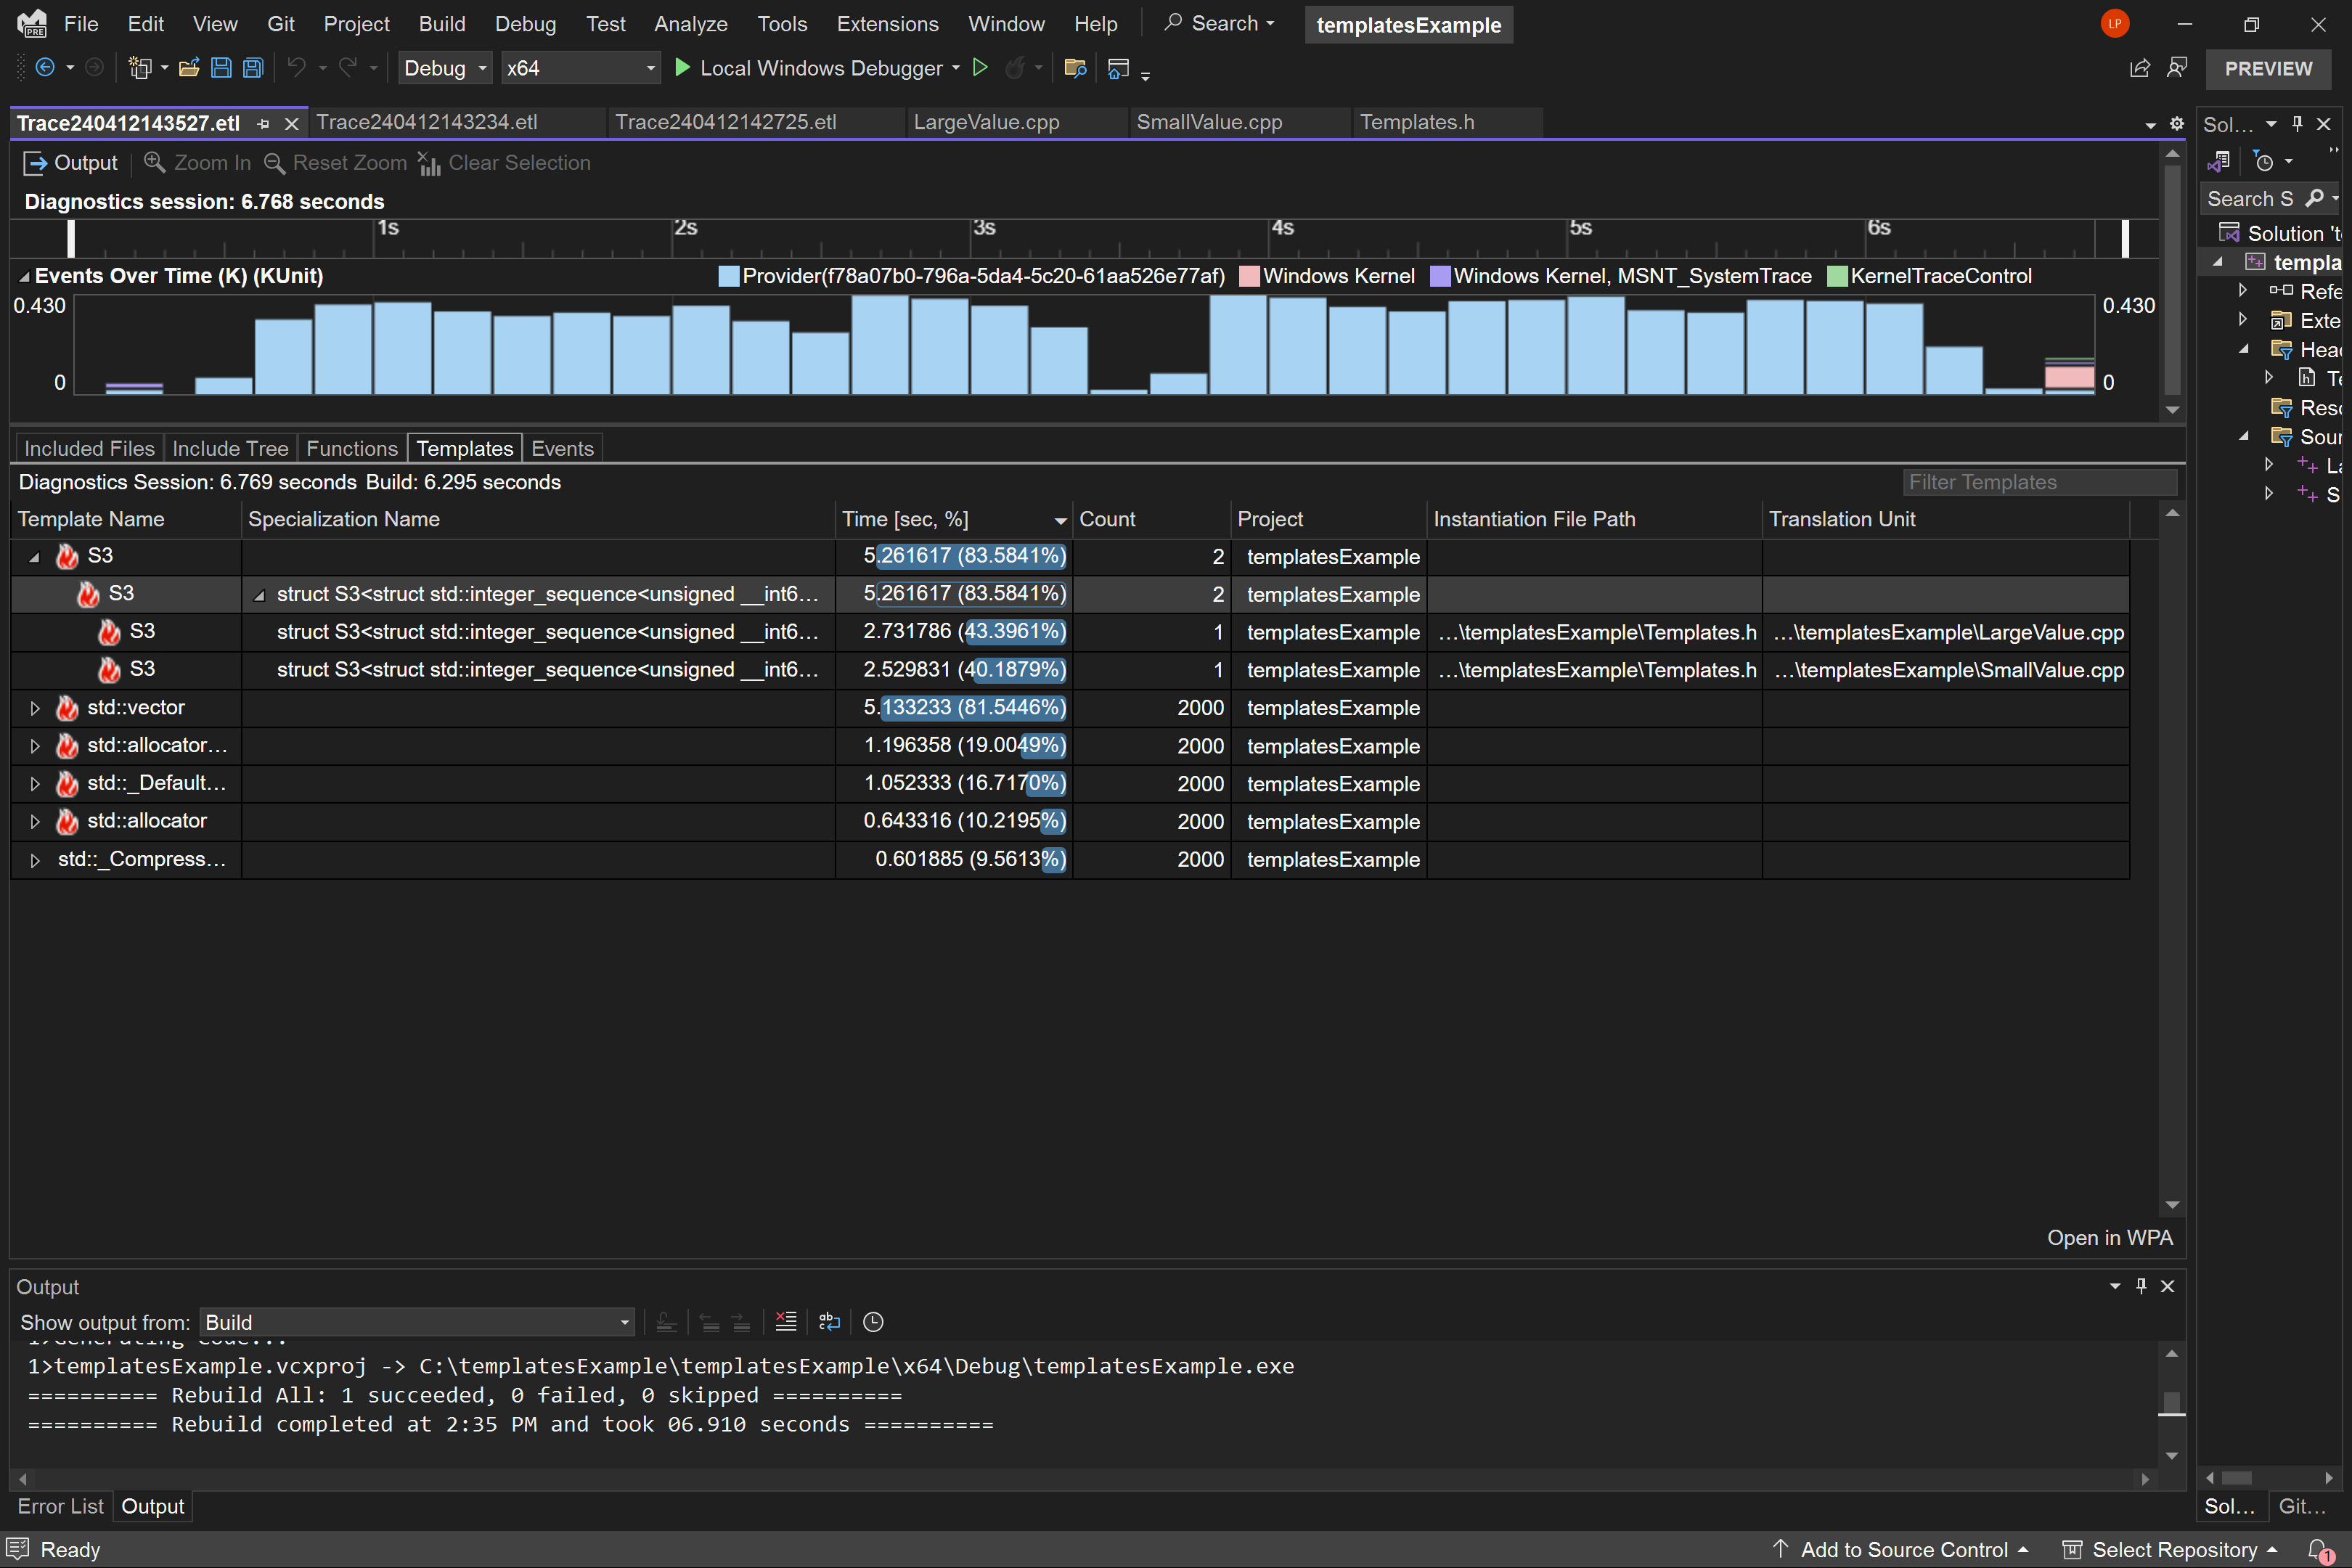Click the Reset Zoom magnifier icon
Screen dimensions: 2352x1568
coord(274,162)
